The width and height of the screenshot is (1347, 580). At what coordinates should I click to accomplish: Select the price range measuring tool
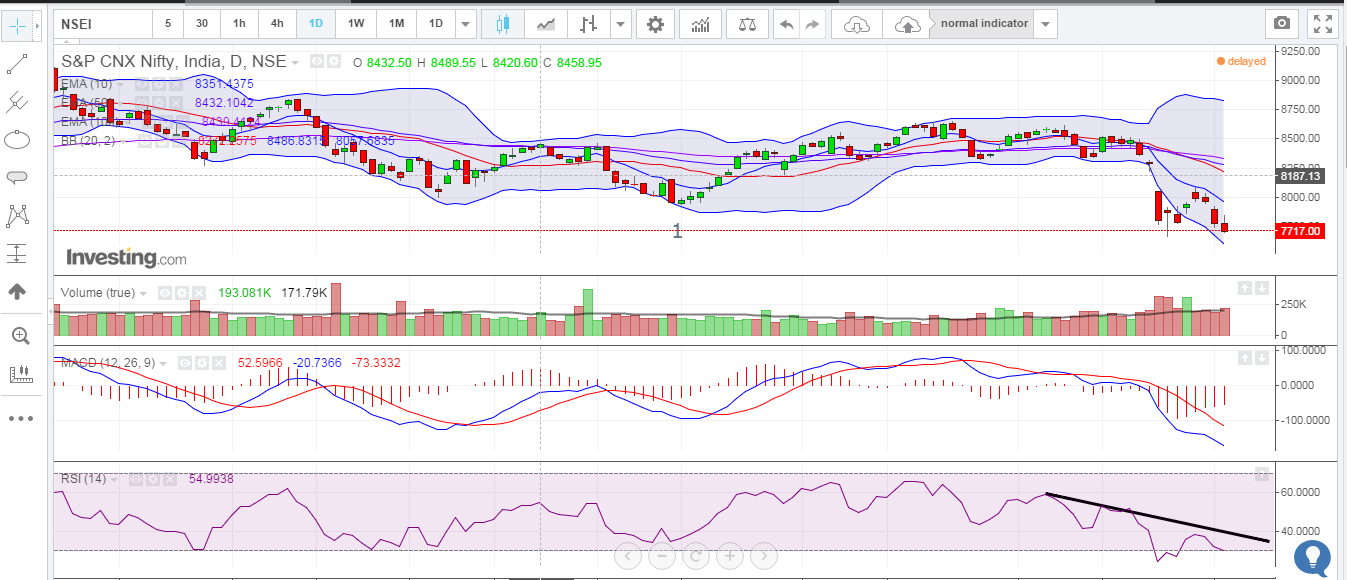tap(17, 253)
